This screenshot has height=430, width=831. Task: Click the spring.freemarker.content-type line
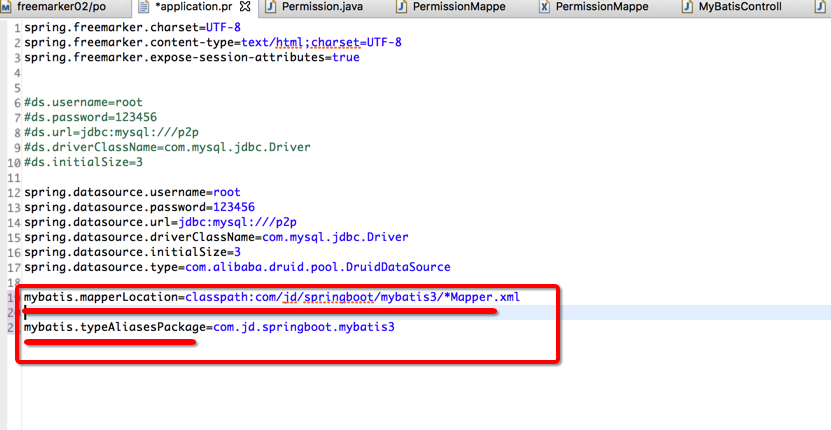(213, 42)
